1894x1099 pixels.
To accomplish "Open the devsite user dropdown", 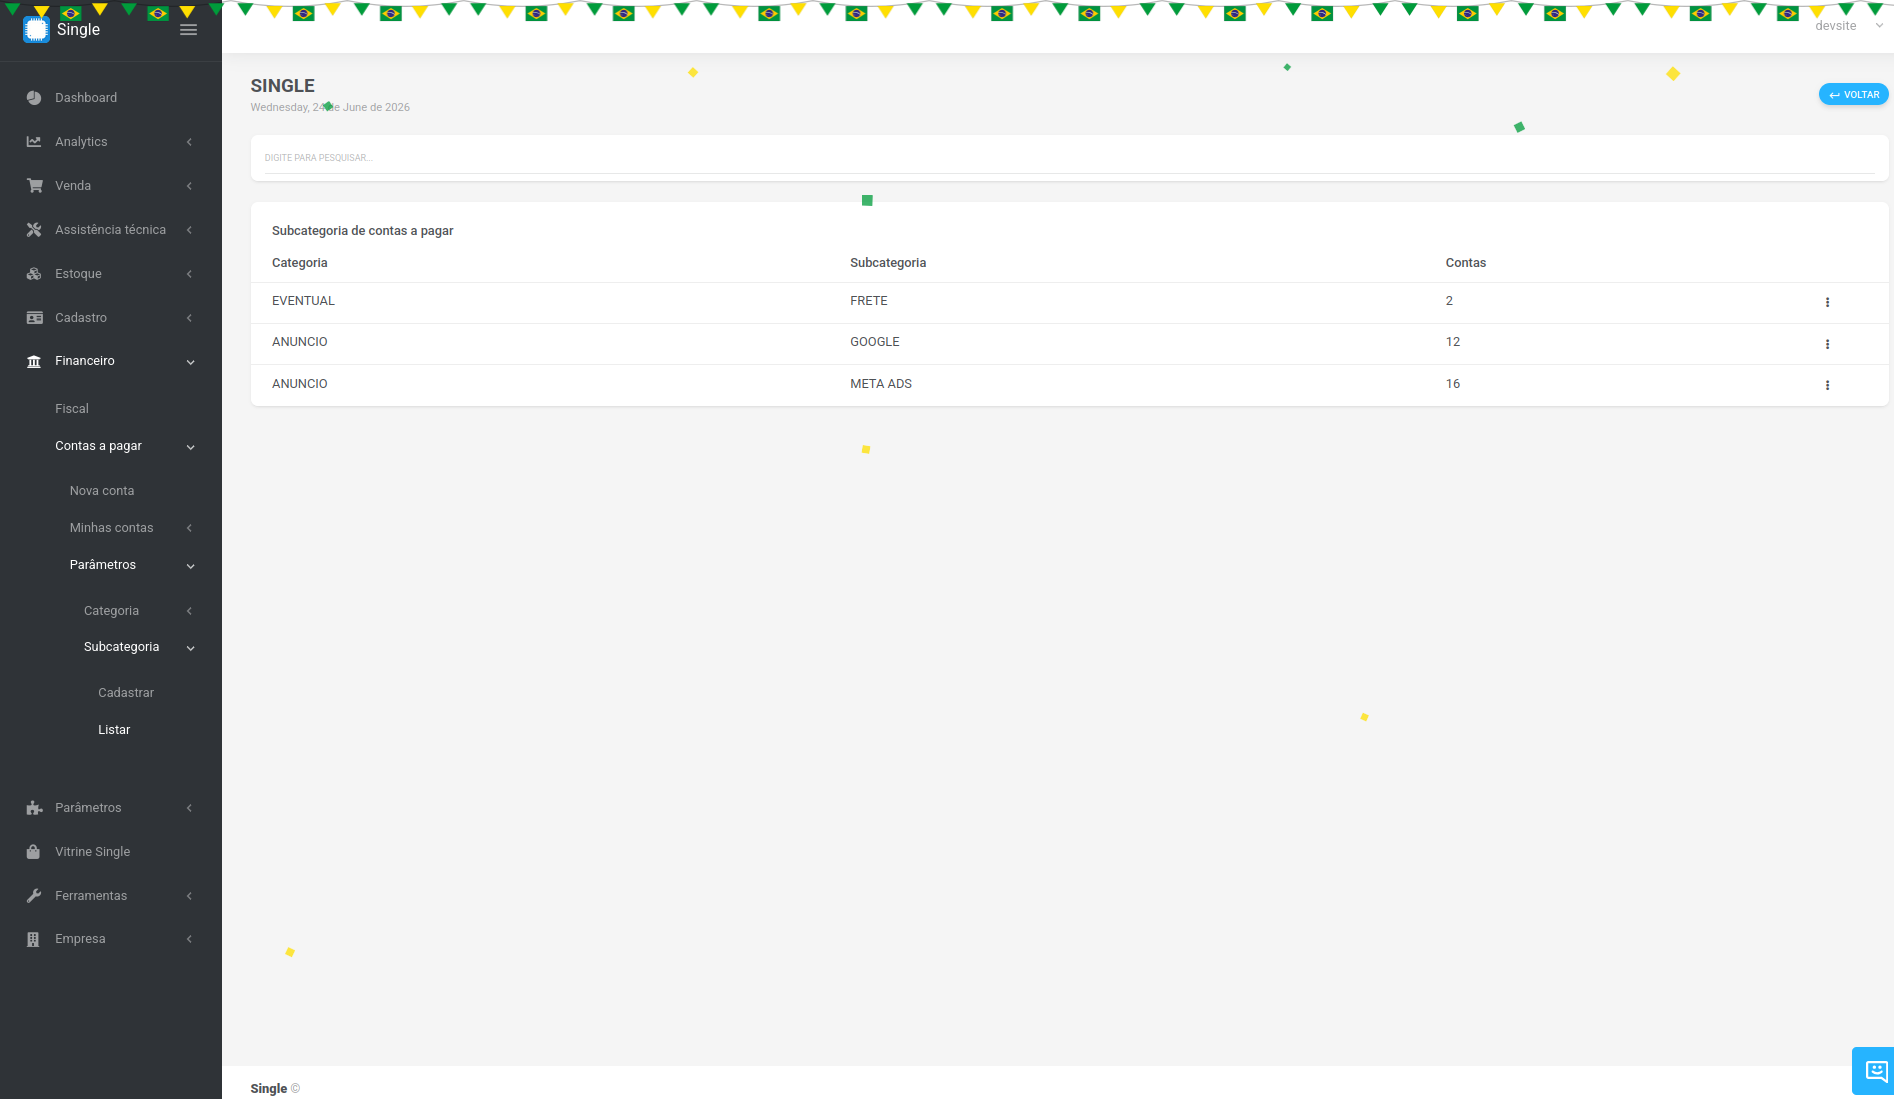I will tap(1848, 26).
